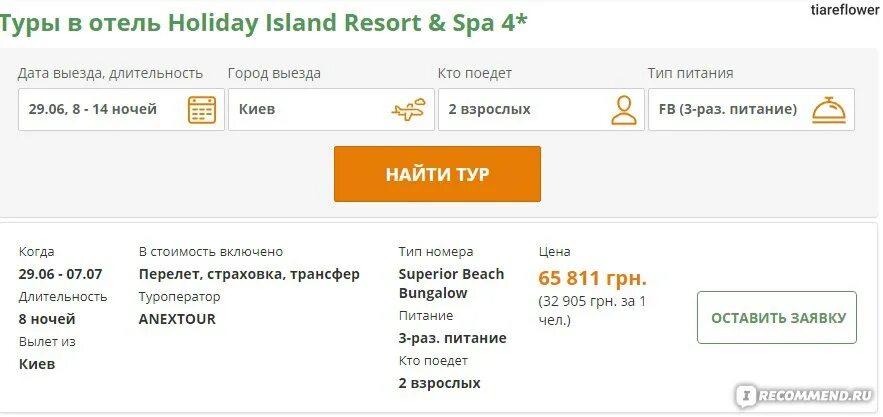Click the НАЙТИ ТУР search button
Image resolution: width=883 pixels, height=417 pixels.
tap(438, 174)
